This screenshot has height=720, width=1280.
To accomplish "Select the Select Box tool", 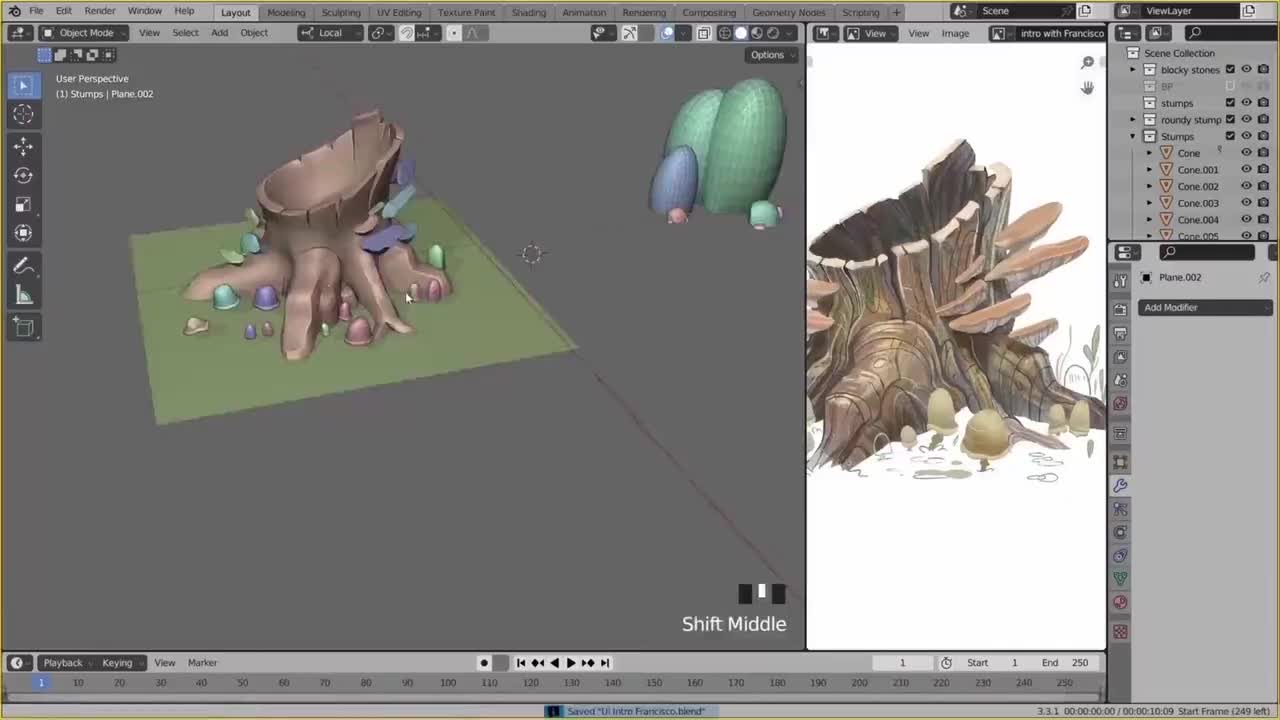I will coord(24,86).
